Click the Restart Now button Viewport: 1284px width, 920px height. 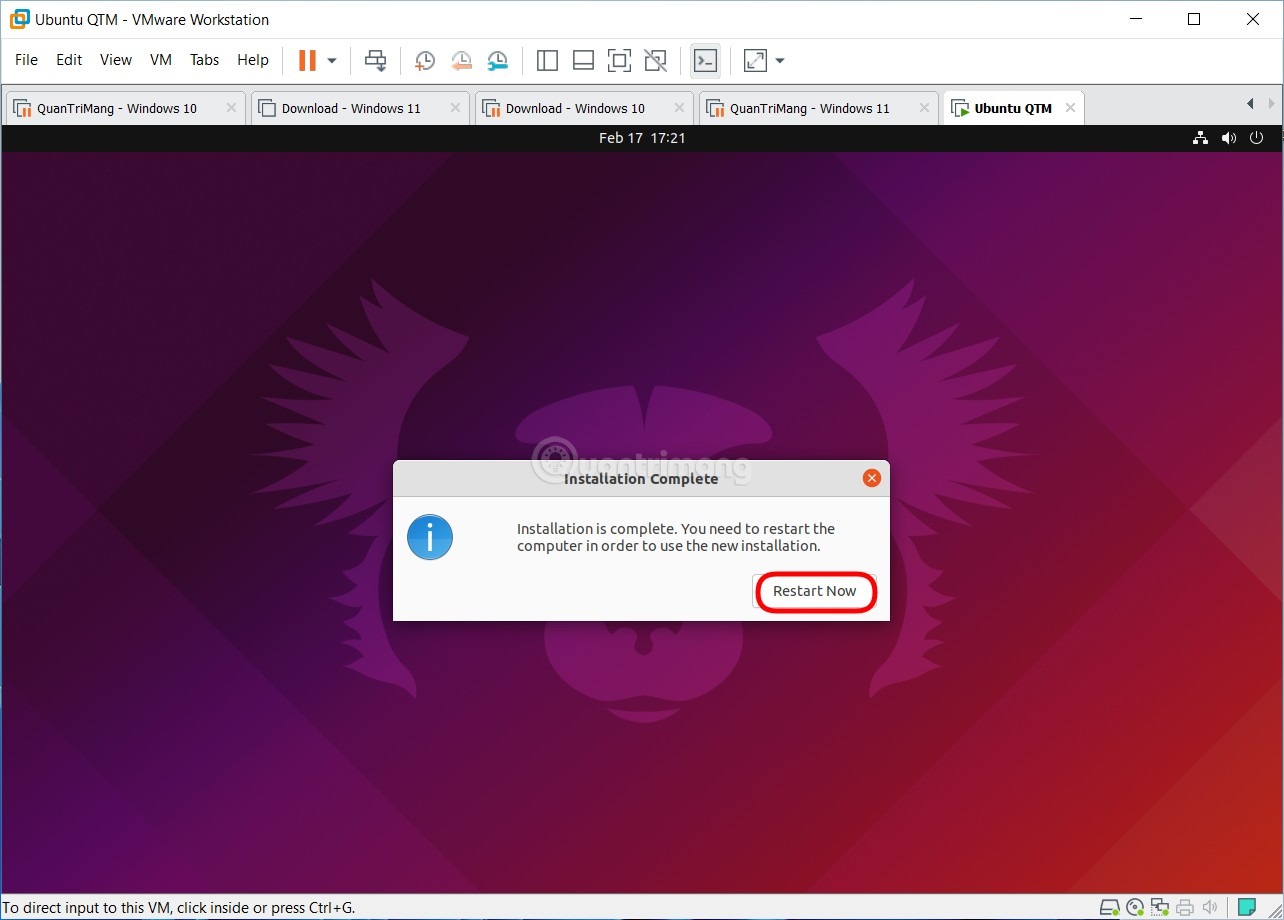point(815,591)
